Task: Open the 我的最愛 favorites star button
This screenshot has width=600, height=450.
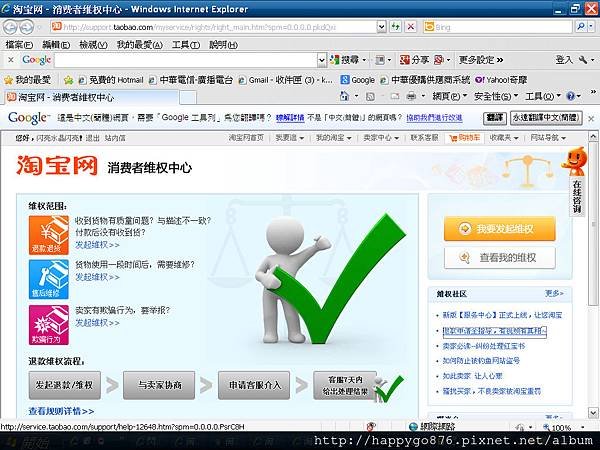Action: [x=27, y=80]
